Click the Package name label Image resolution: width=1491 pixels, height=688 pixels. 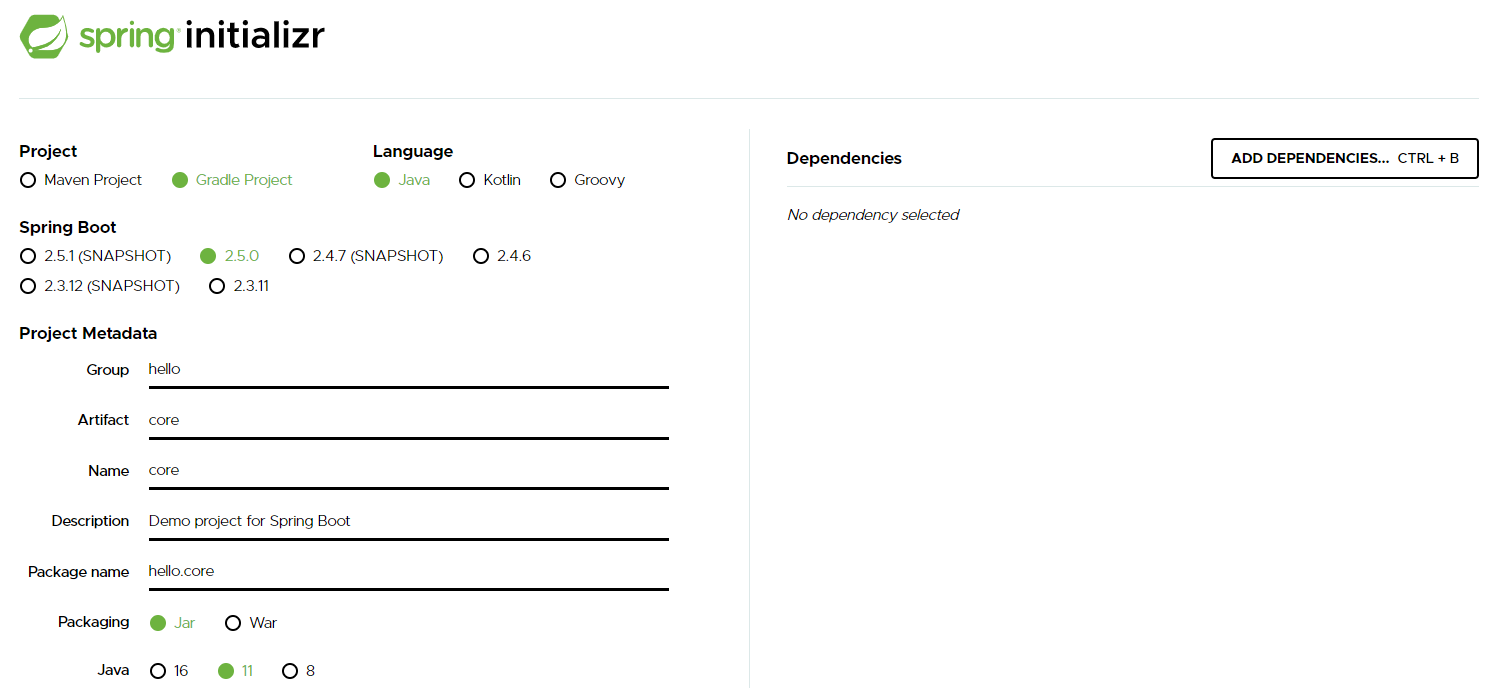click(x=78, y=572)
